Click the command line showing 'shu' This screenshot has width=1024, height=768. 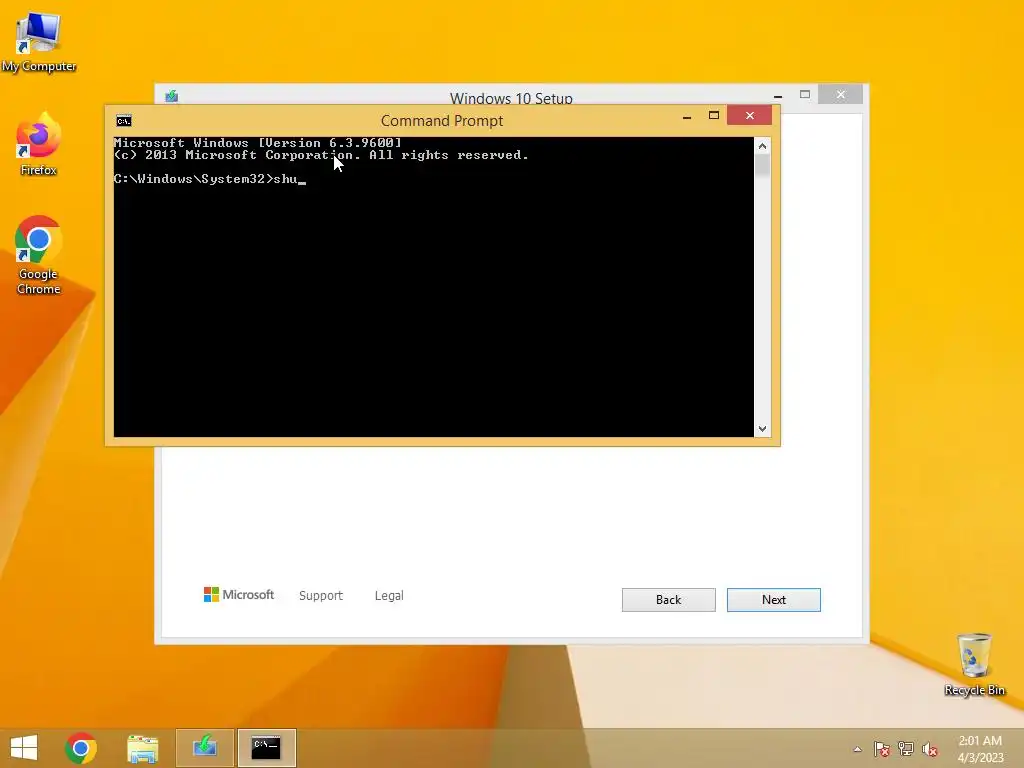pyautogui.click(x=210, y=179)
